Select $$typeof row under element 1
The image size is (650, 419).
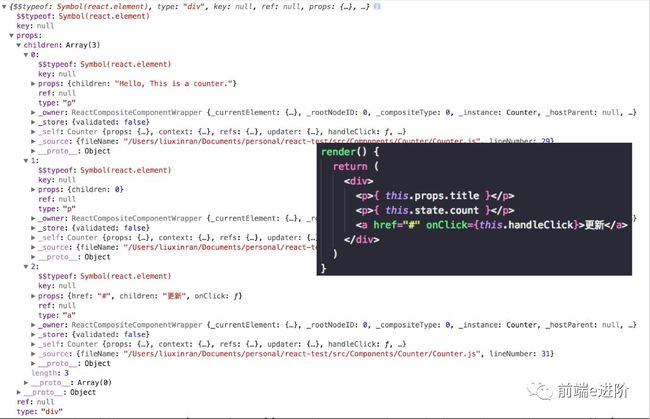click(x=104, y=170)
